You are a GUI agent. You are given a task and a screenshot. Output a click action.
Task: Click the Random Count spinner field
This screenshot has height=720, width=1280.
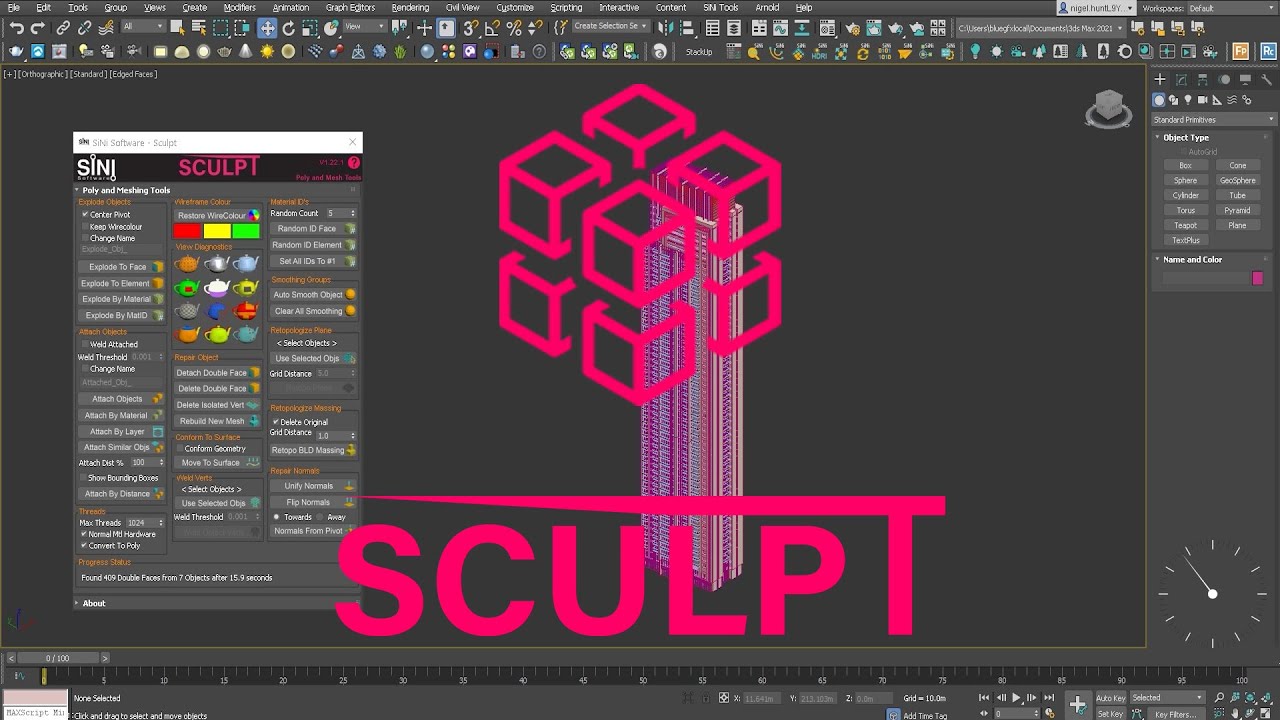[x=340, y=213]
